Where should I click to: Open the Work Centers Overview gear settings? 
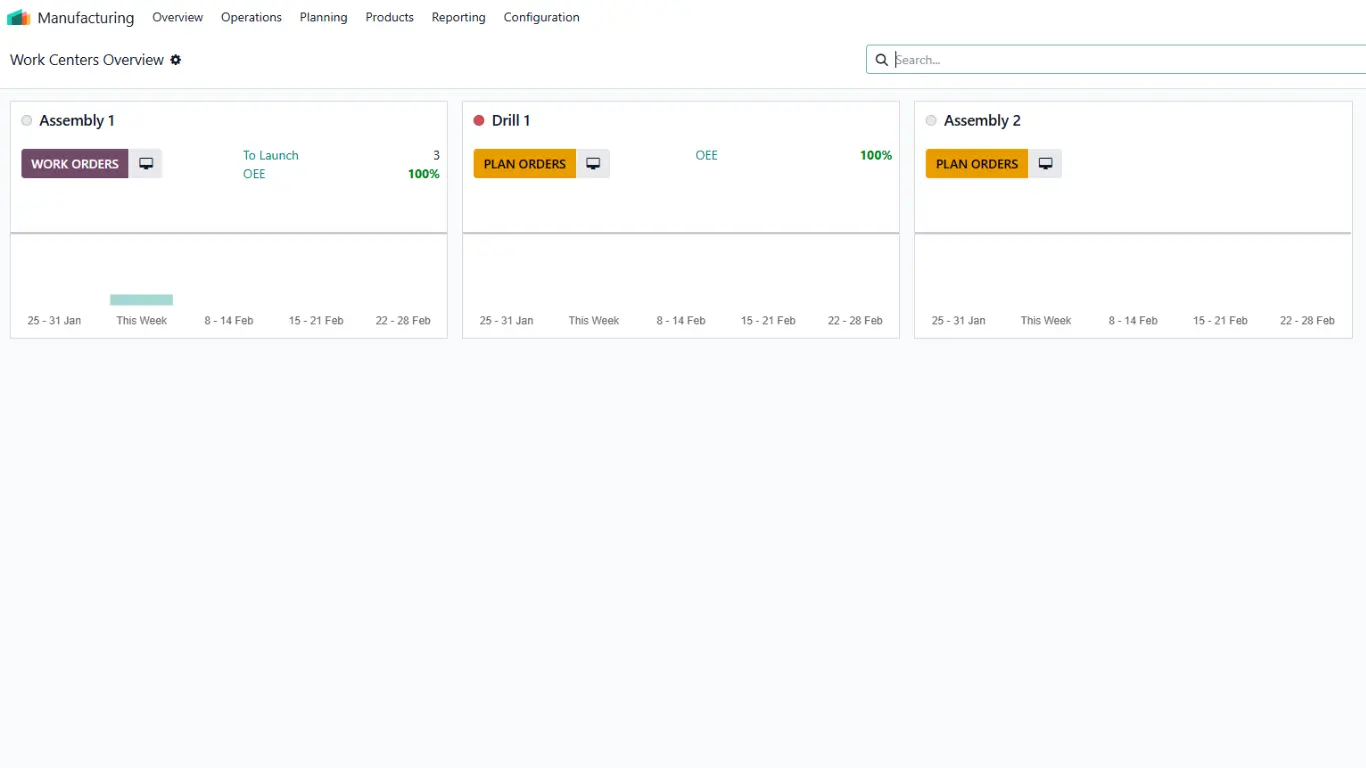click(x=176, y=60)
